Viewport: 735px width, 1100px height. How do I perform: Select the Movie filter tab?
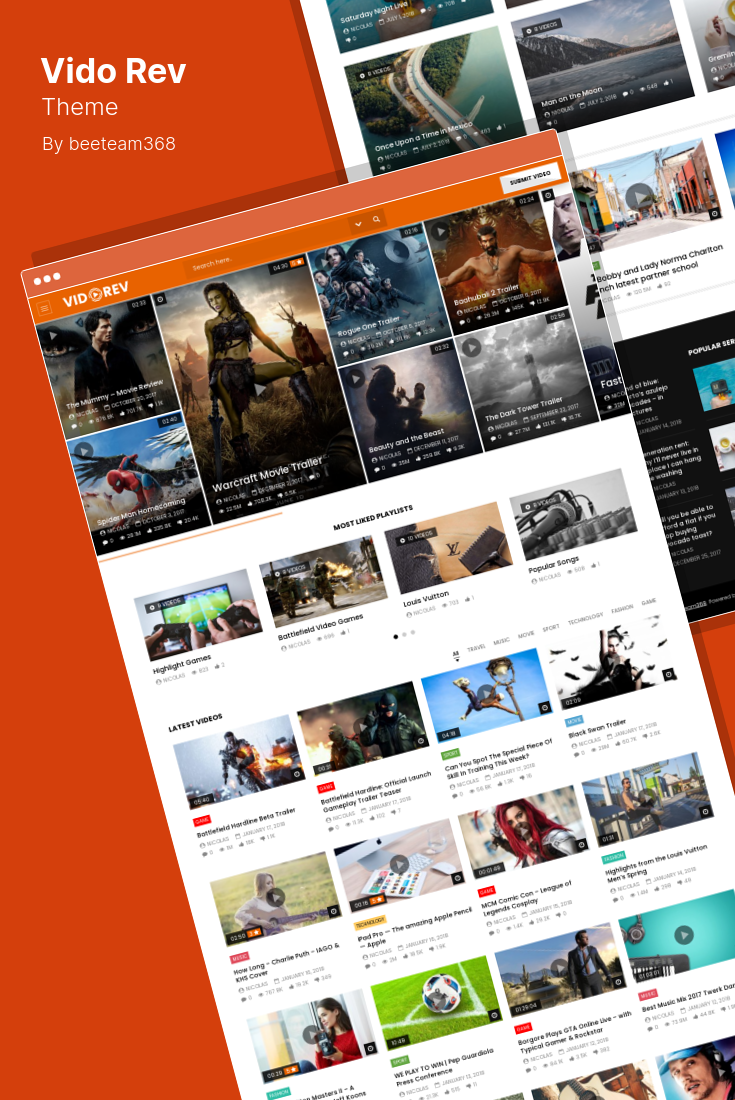(526, 634)
